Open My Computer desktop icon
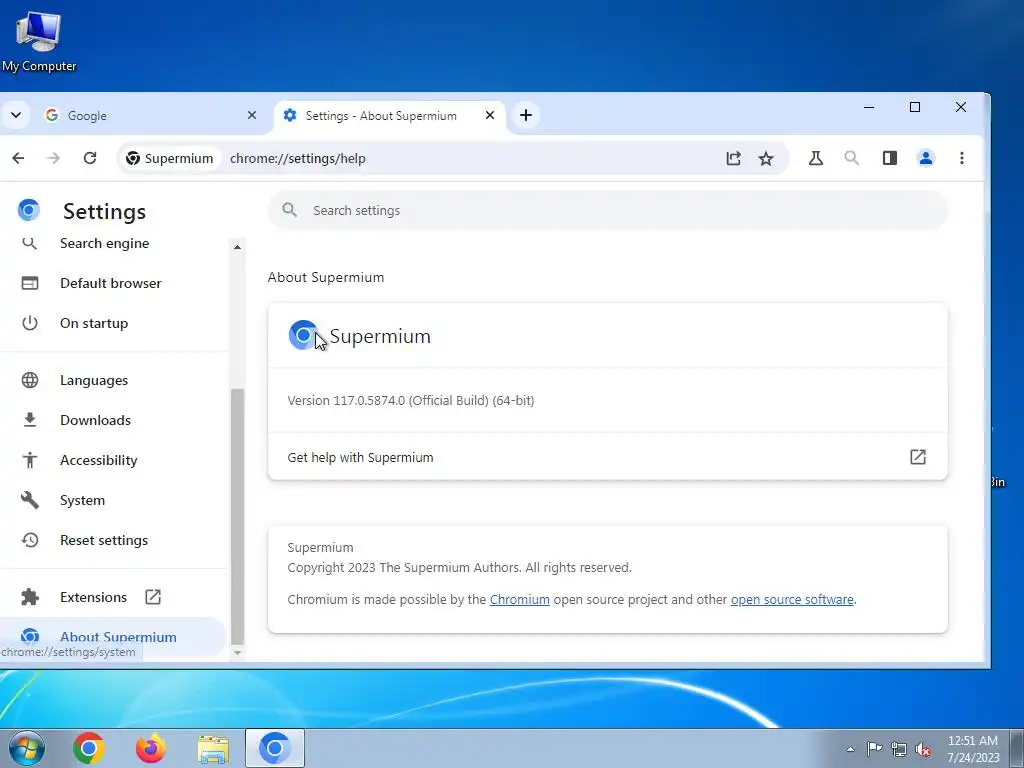Screen dimensions: 1024x768 (39, 41)
